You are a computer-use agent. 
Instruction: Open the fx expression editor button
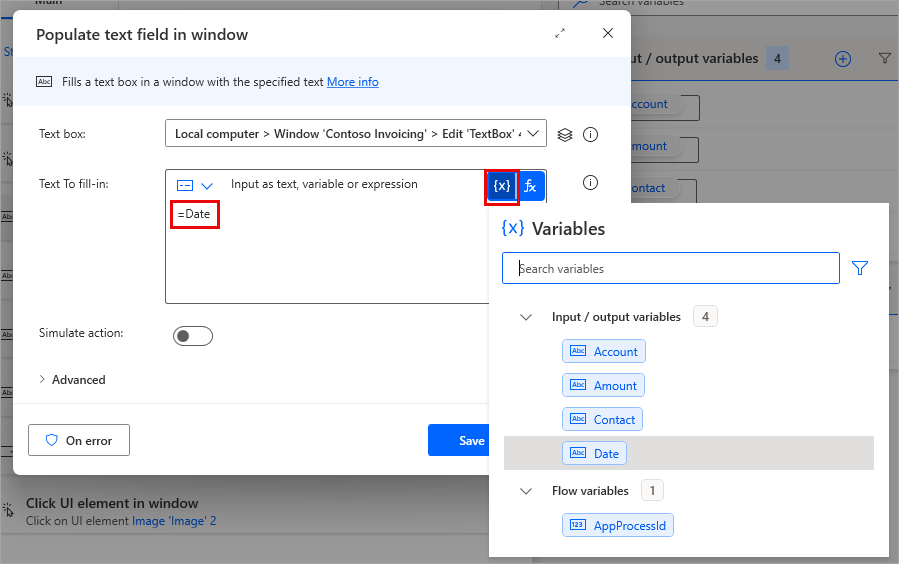tap(531, 186)
